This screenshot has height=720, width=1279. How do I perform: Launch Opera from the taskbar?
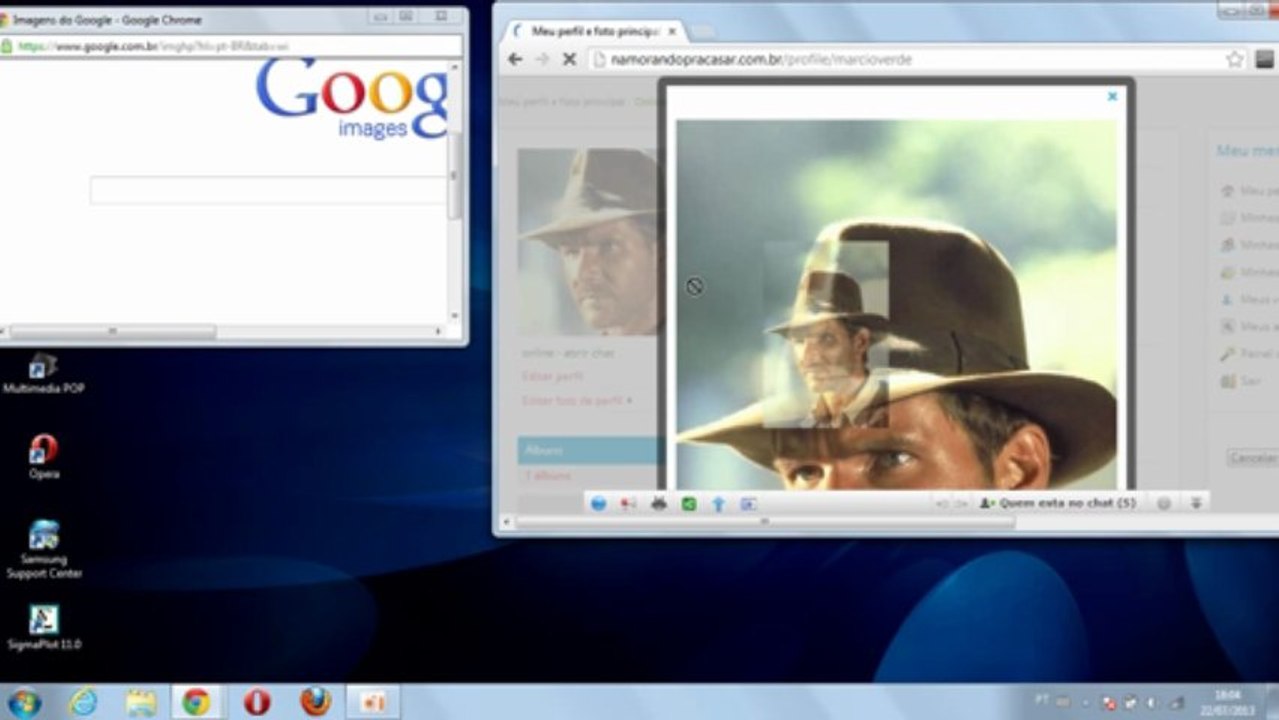[257, 702]
